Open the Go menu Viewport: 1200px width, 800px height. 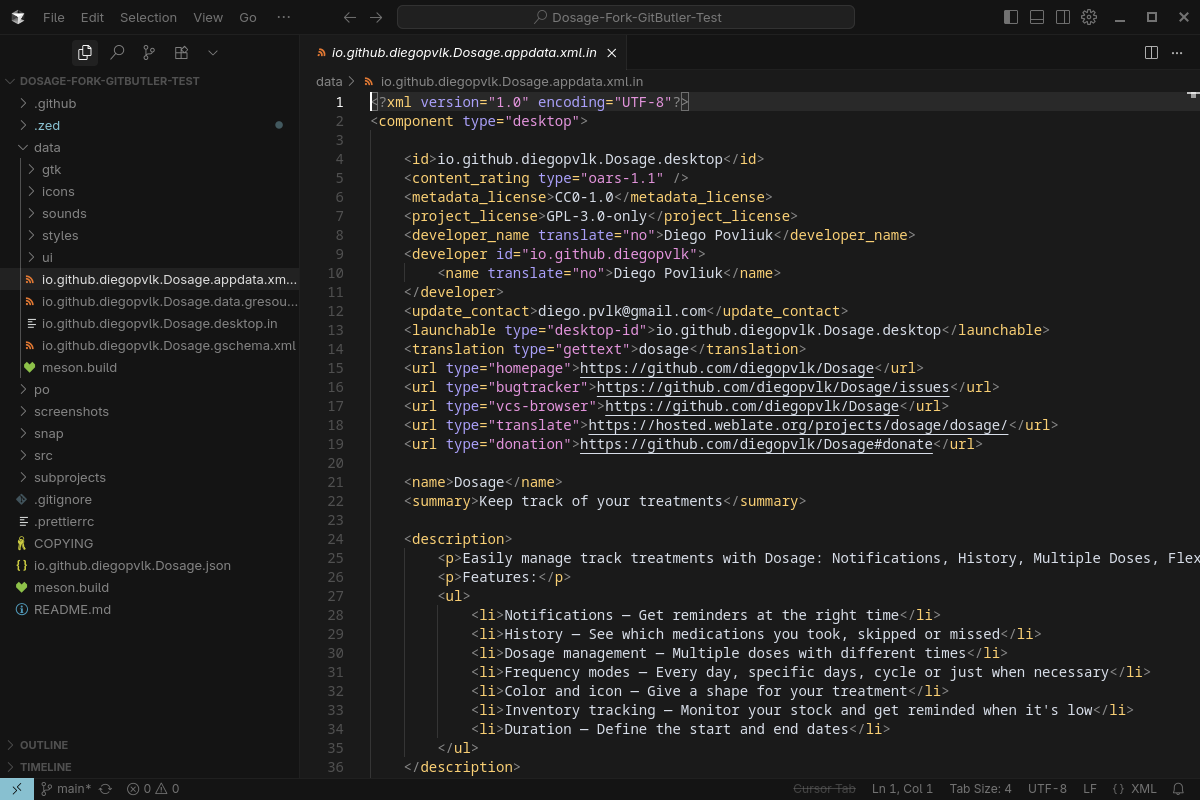coord(246,17)
